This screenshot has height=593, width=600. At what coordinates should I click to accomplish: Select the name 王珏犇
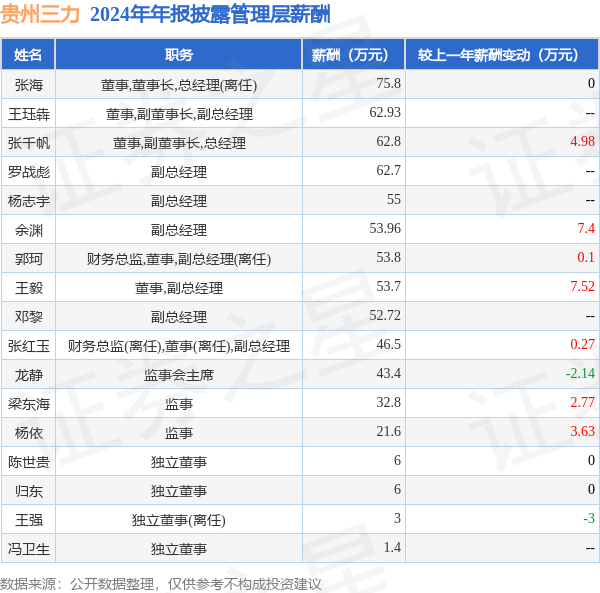pyautogui.click(x=29, y=114)
